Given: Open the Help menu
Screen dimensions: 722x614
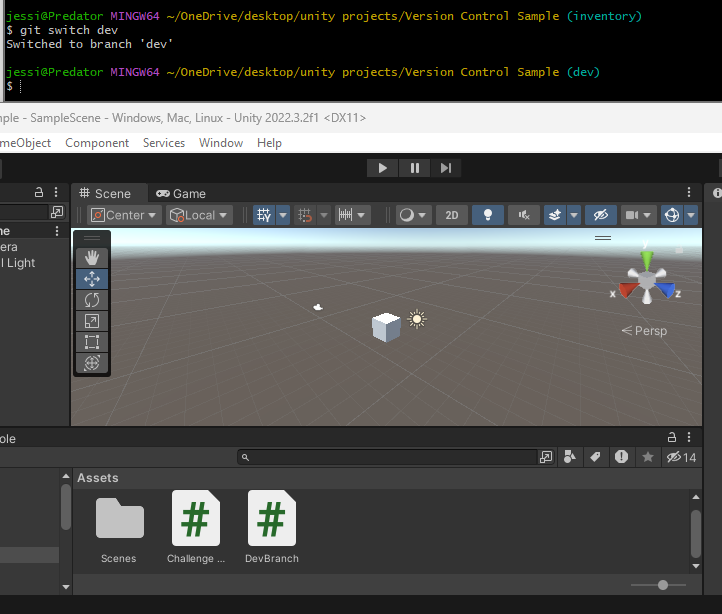Looking at the screenshot, I should 269,143.
